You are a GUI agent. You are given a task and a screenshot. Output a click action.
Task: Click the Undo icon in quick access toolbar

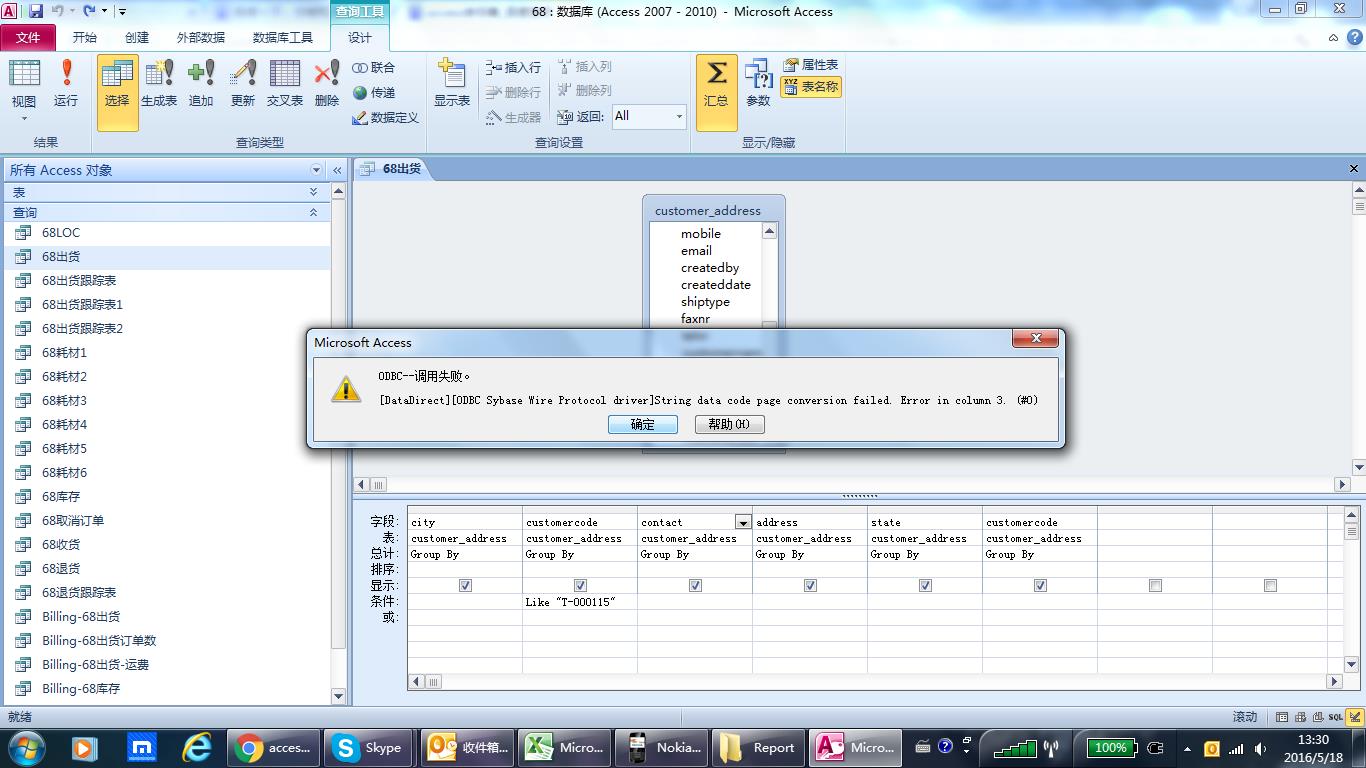58,11
